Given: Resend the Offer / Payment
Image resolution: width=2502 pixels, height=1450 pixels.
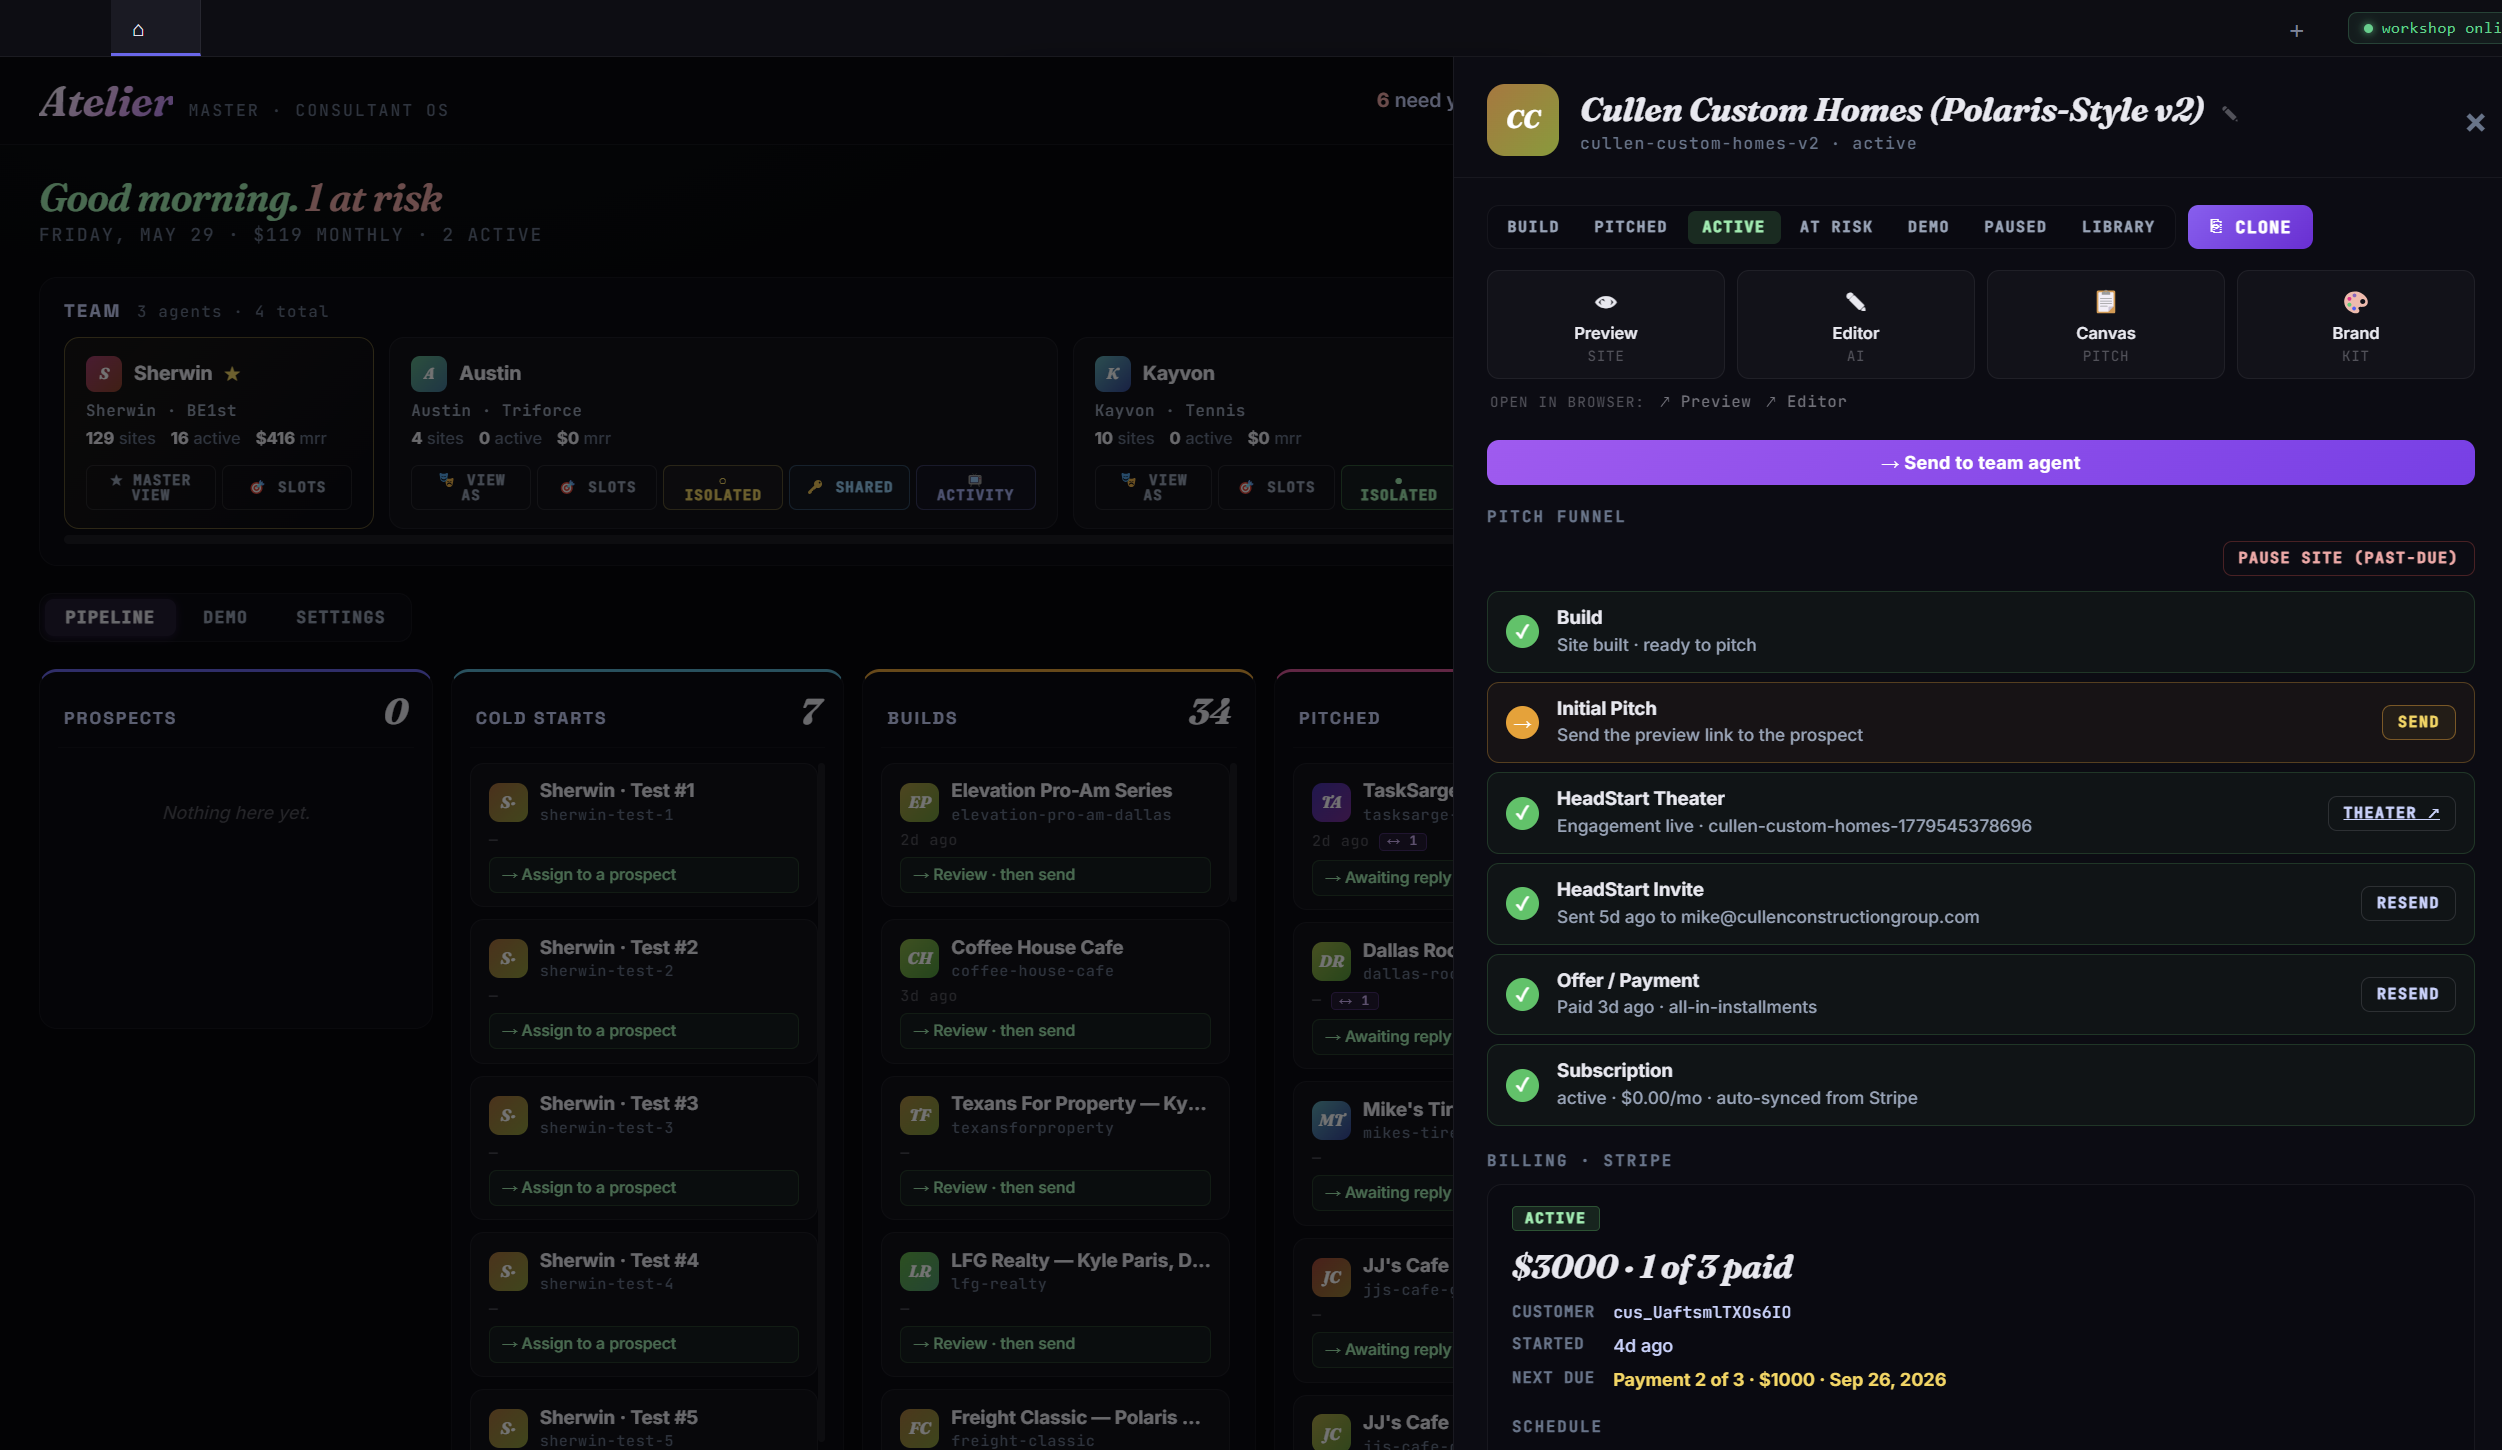Looking at the screenshot, I should pyautogui.click(x=2407, y=994).
